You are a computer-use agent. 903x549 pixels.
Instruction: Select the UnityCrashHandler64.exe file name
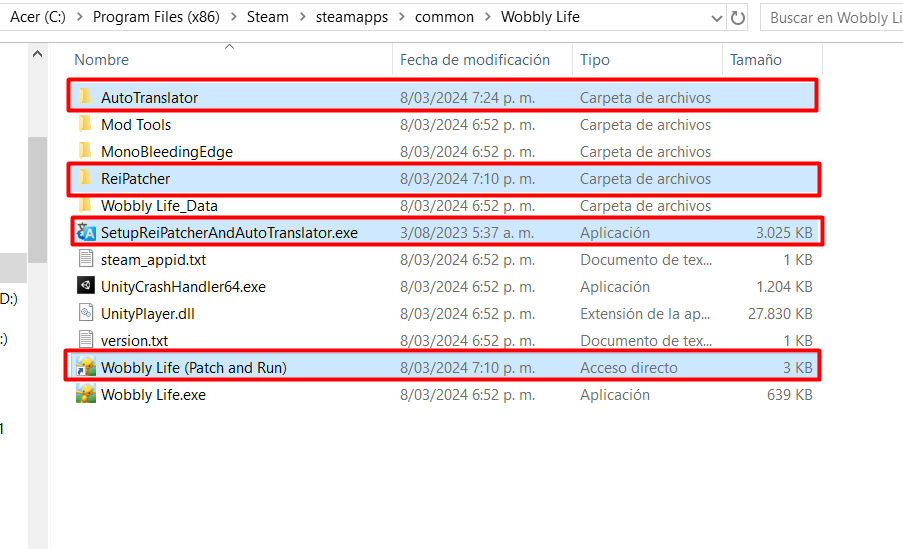coord(183,287)
